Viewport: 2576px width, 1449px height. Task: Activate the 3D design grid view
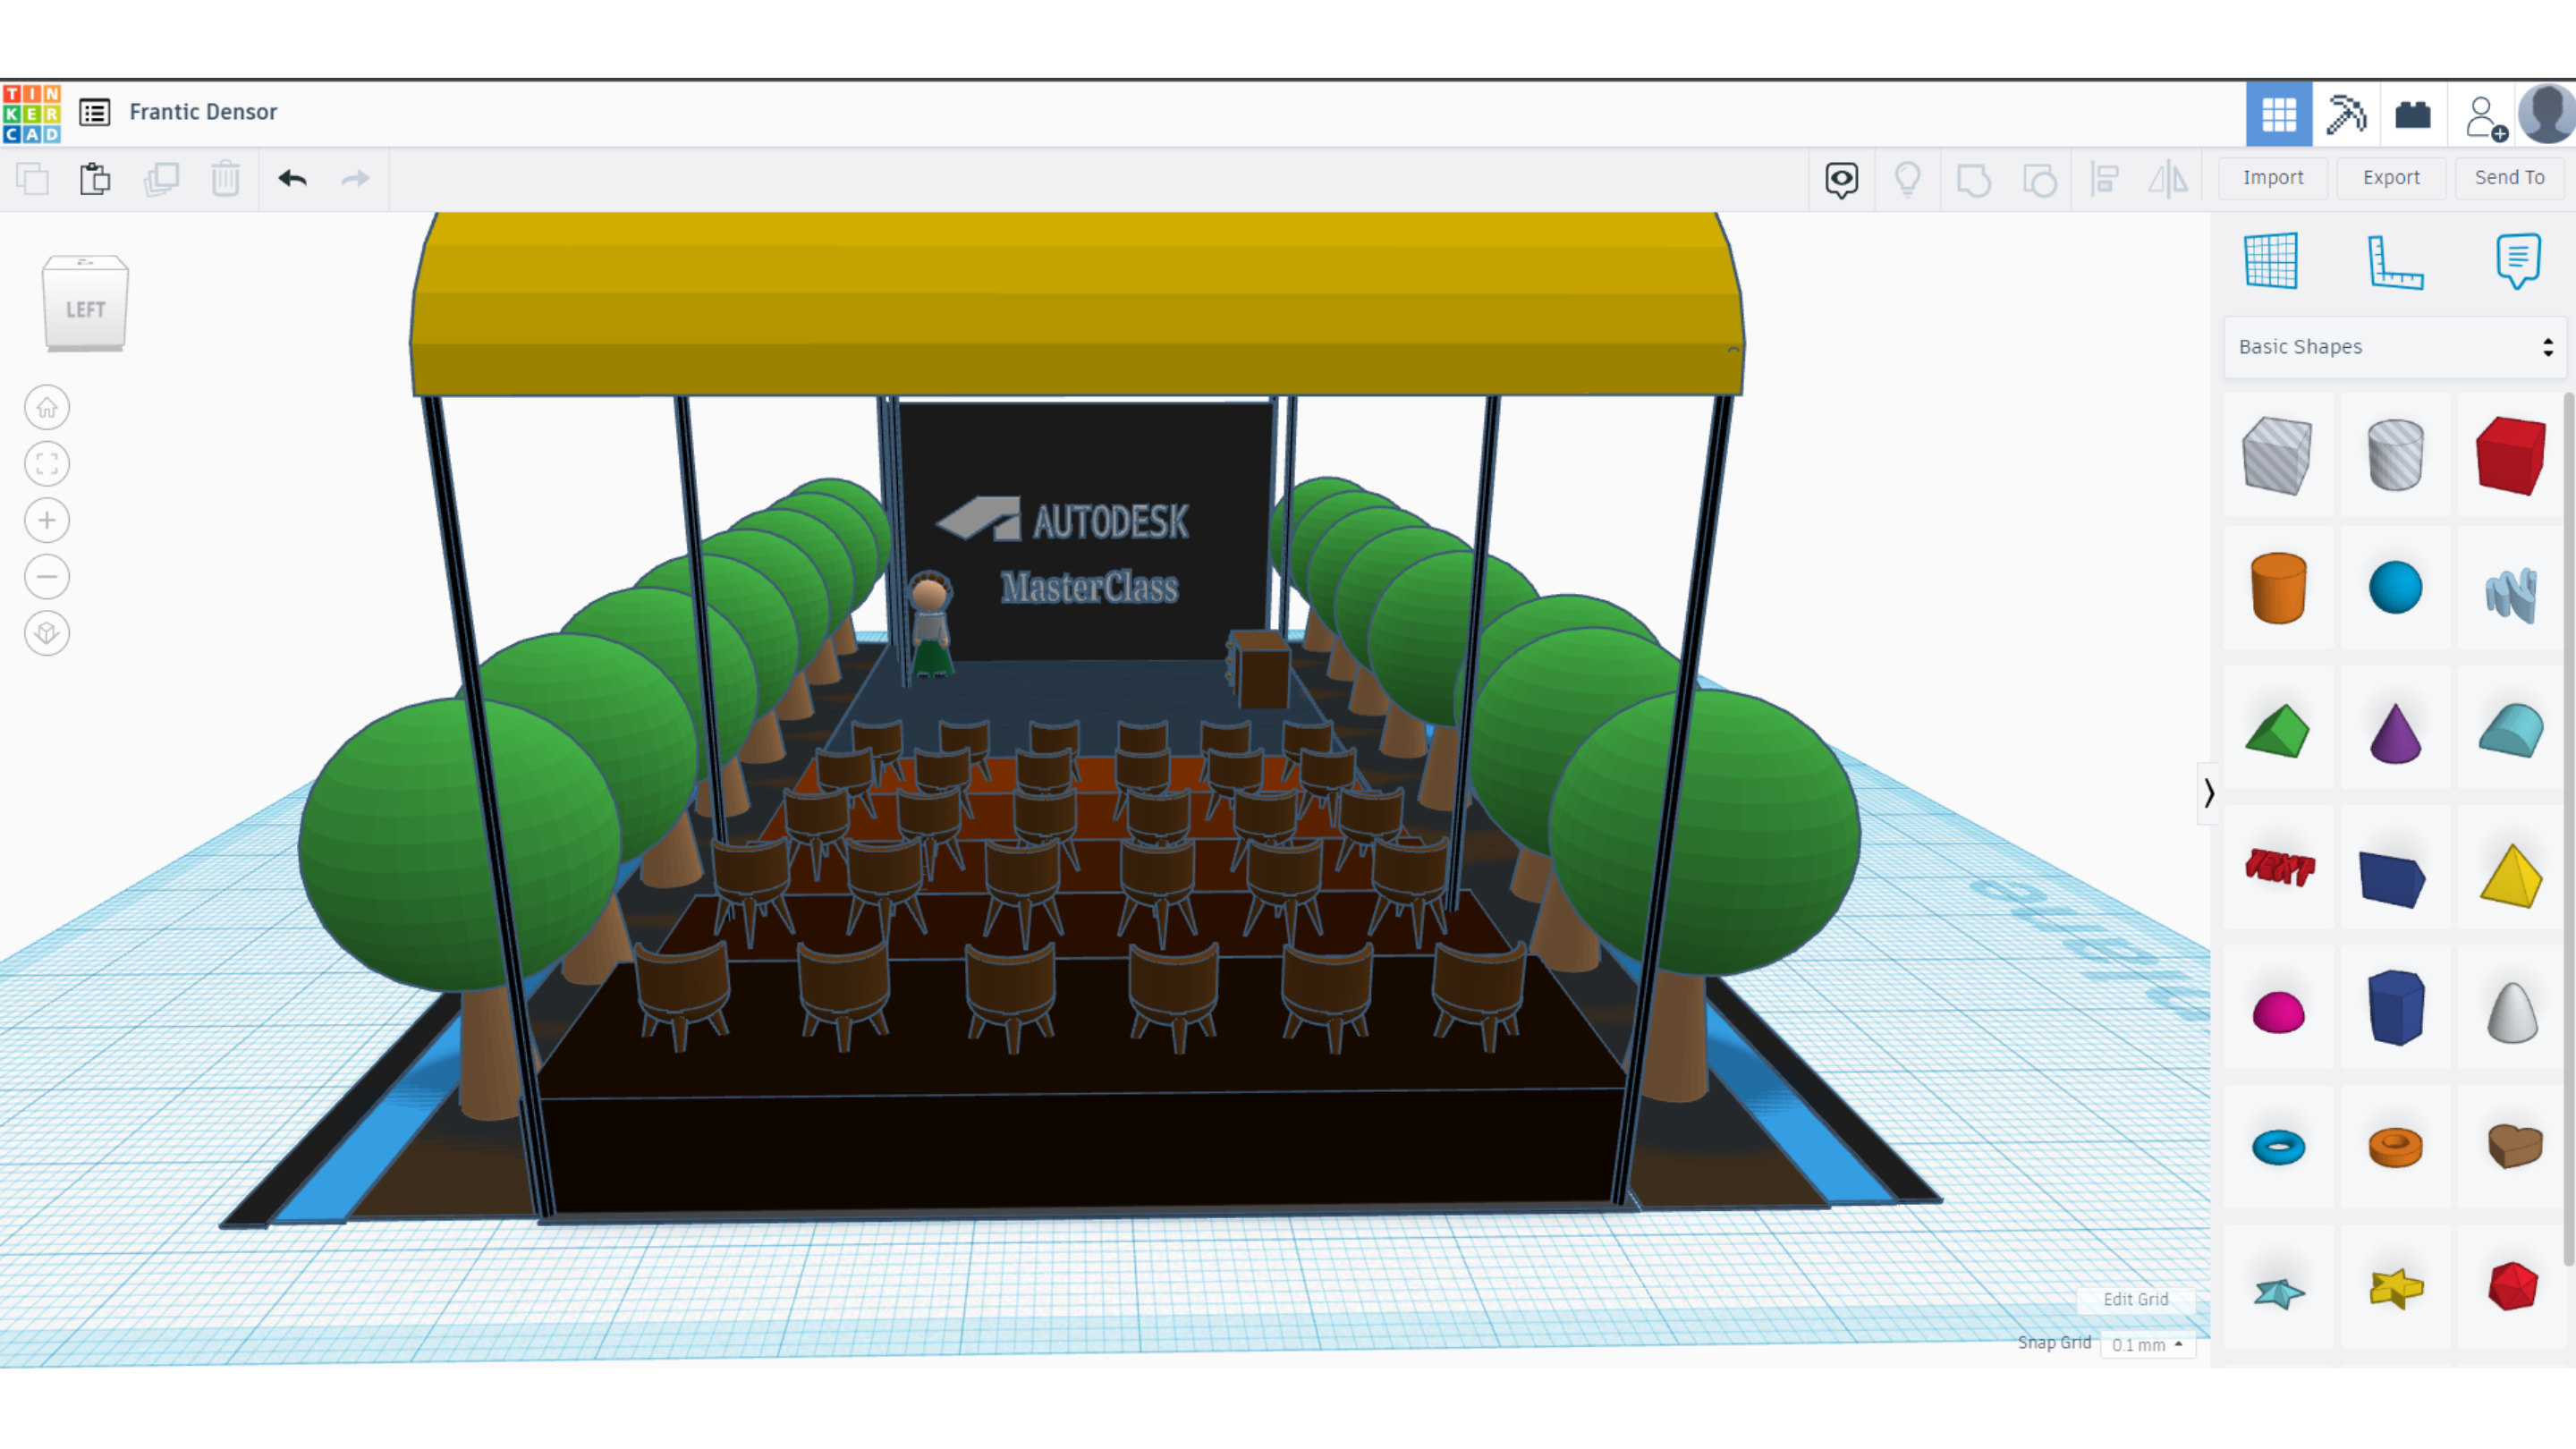click(2278, 114)
